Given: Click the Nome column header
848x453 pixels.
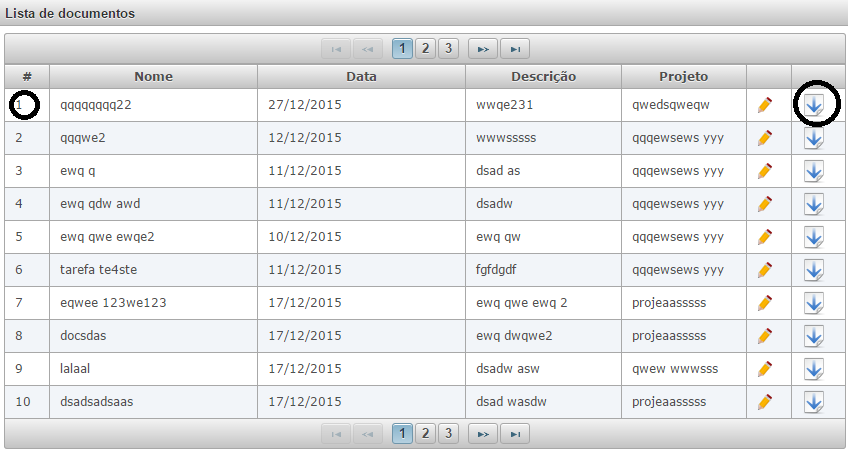Looking at the screenshot, I should click(154, 77).
